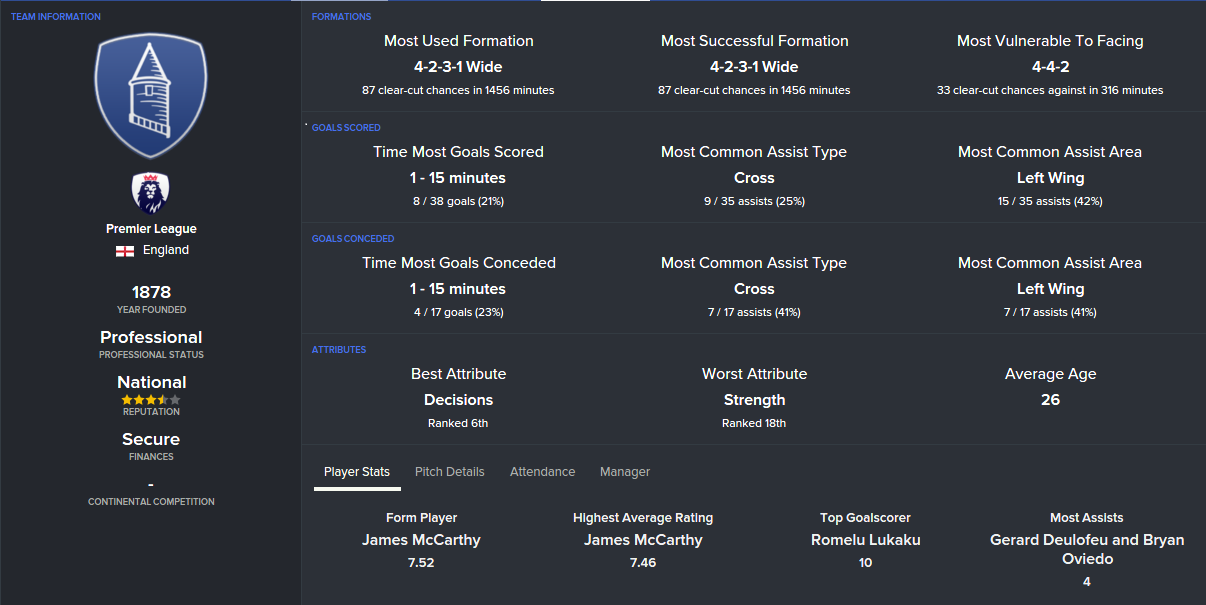Select the Player Stats tab
Screen dimensions: 1206x605
click(357, 472)
